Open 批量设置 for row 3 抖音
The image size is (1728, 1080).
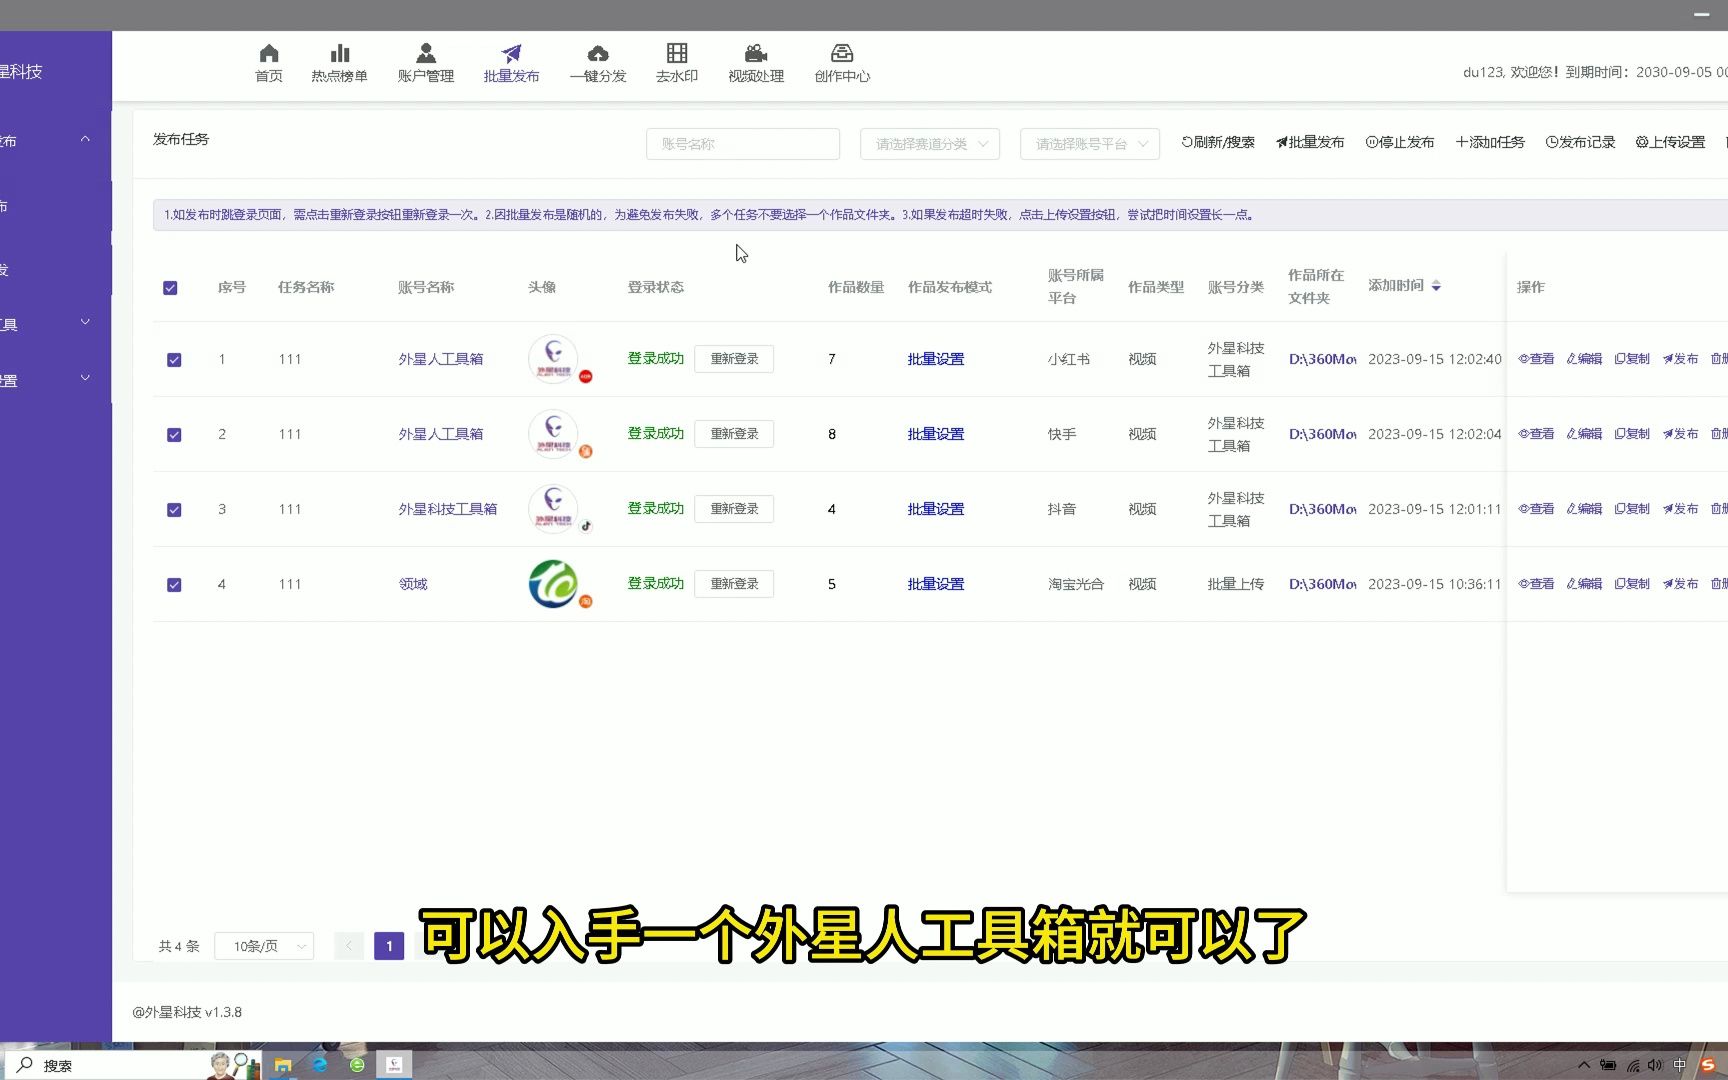(x=936, y=509)
